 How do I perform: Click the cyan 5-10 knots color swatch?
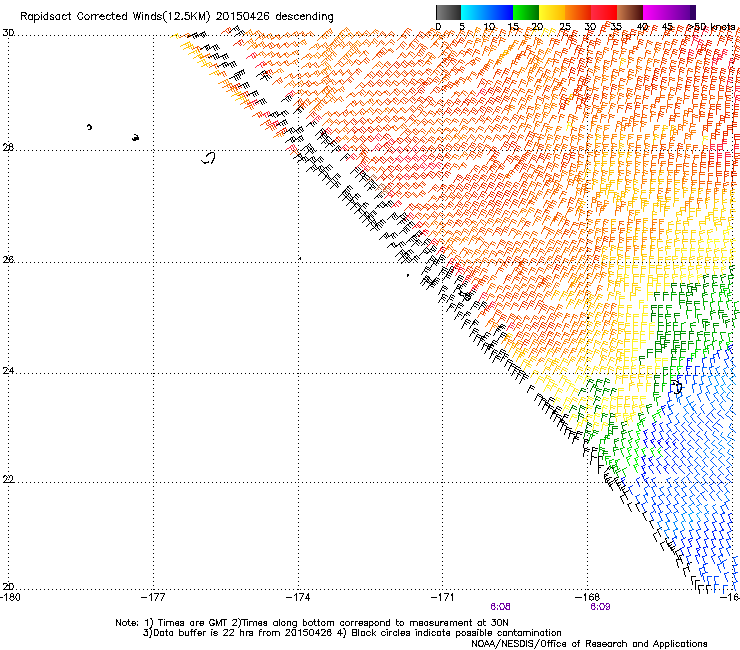pos(474,12)
